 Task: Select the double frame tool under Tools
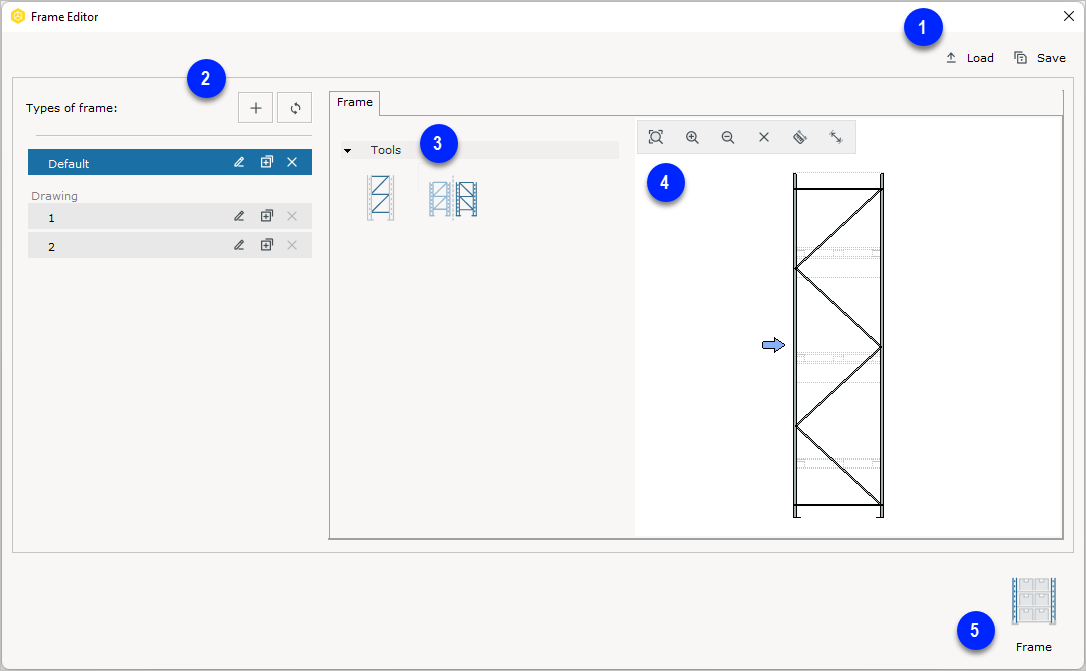click(453, 197)
